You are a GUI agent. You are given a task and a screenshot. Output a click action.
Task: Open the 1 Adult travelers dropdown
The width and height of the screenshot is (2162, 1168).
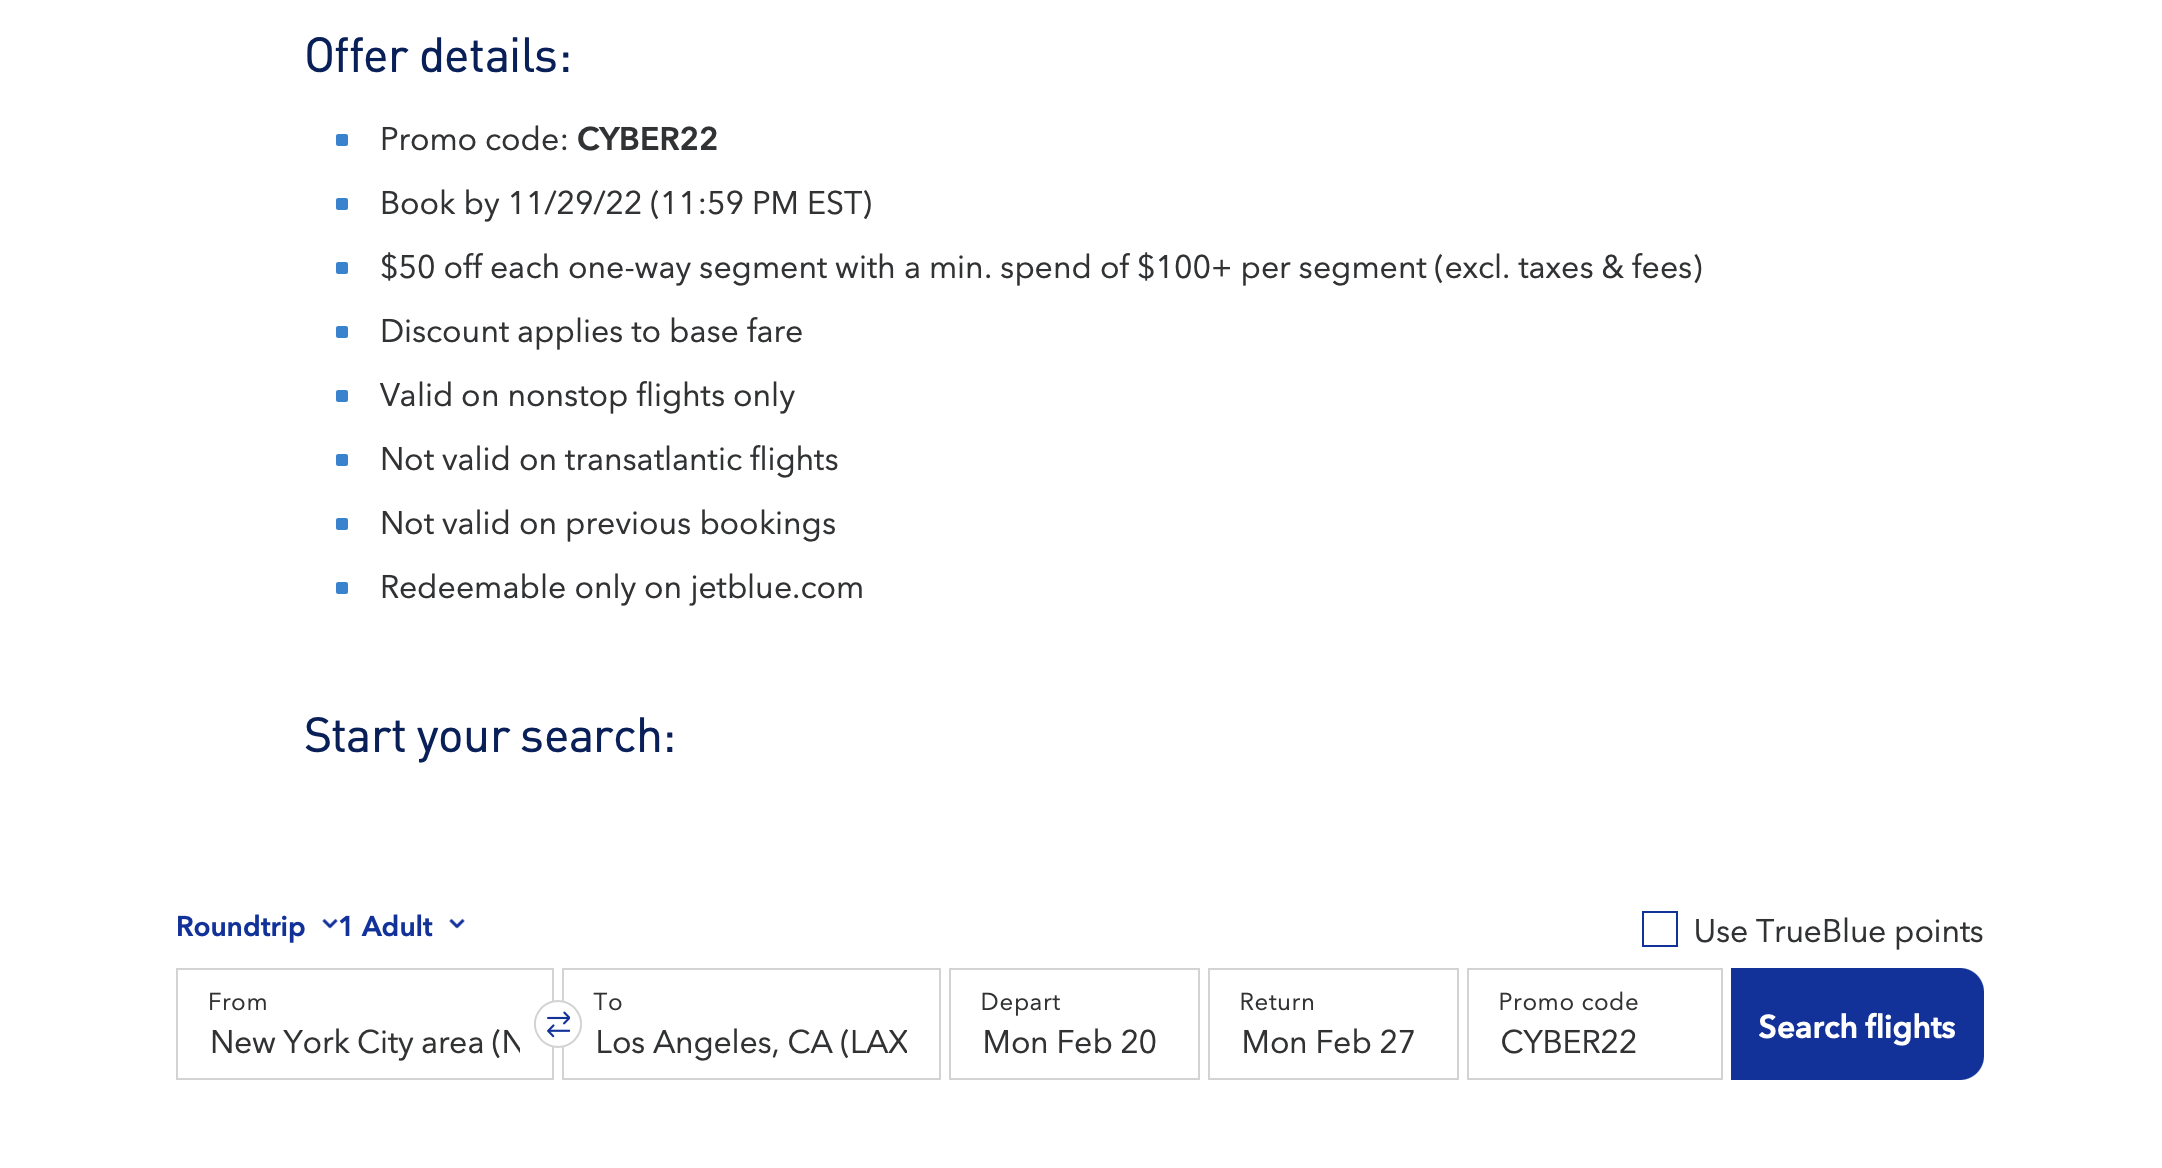tap(402, 926)
